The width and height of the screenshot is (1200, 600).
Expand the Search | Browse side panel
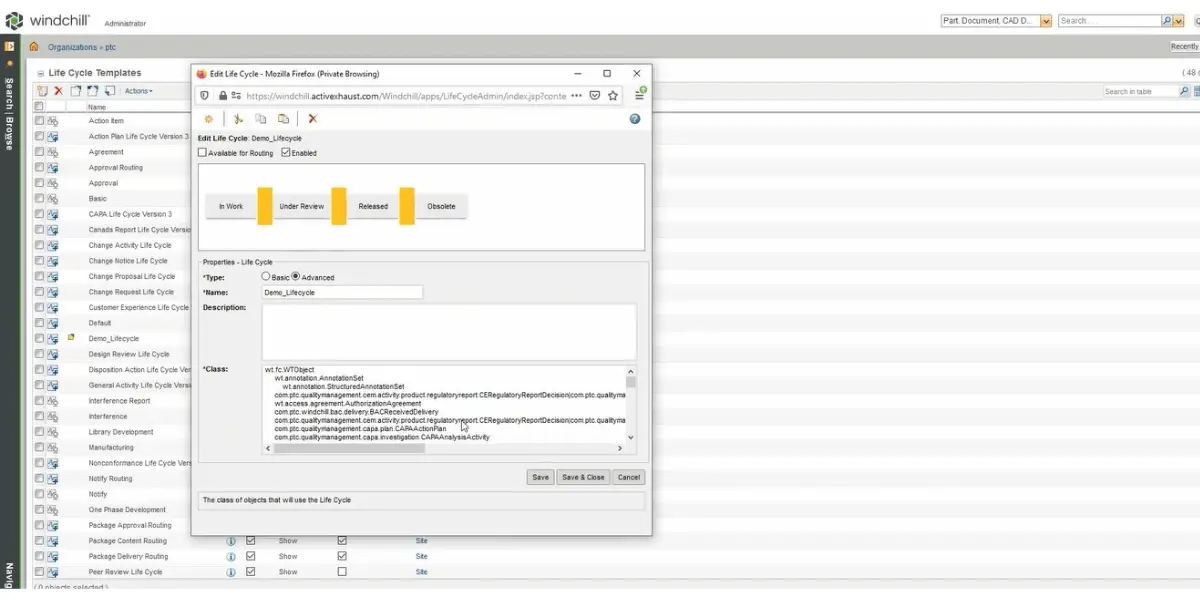point(10,46)
